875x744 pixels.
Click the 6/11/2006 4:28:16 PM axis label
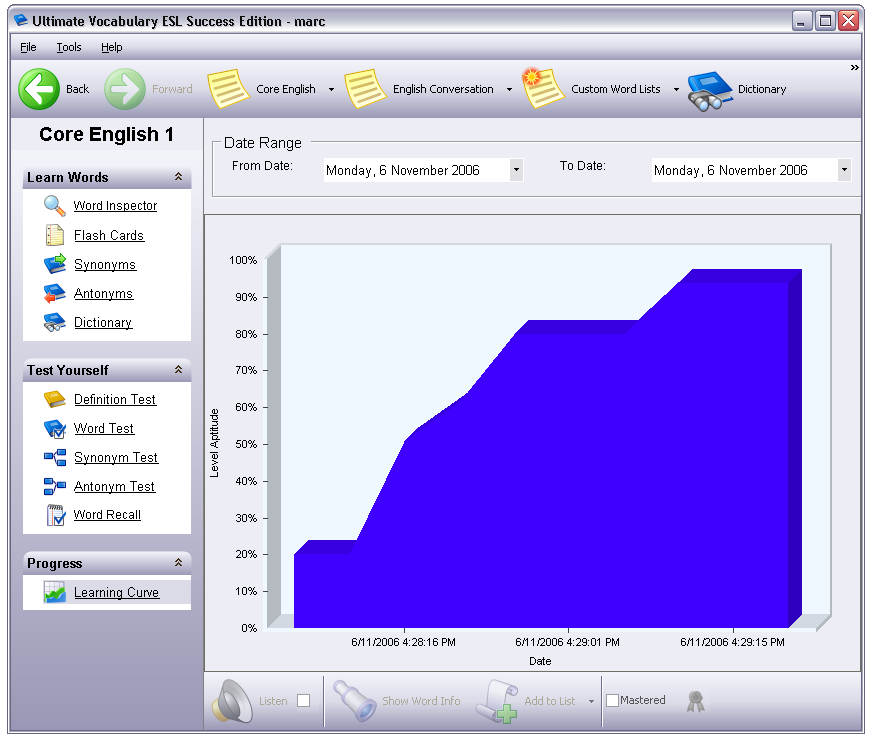(x=403, y=642)
